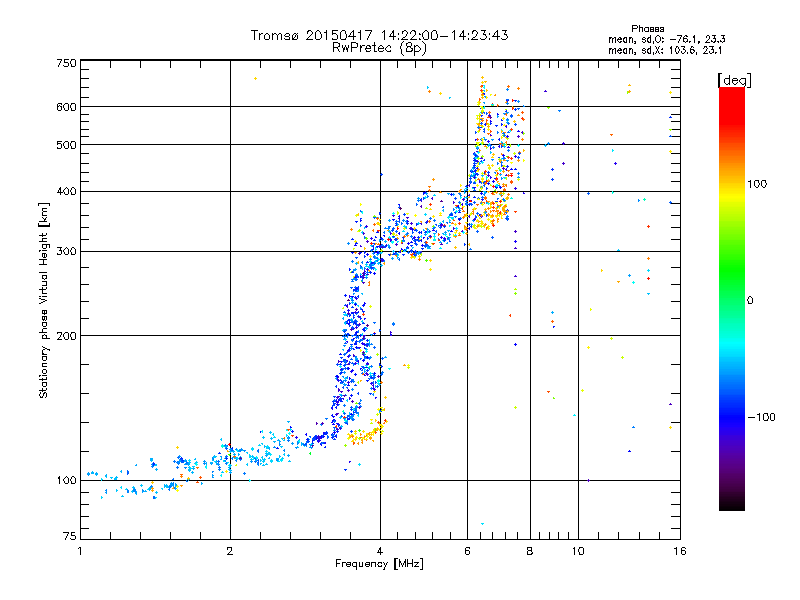Click the x-axis tick label '2'
Image resolution: width=800 pixels, height=600 pixels.
click(x=230, y=551)
